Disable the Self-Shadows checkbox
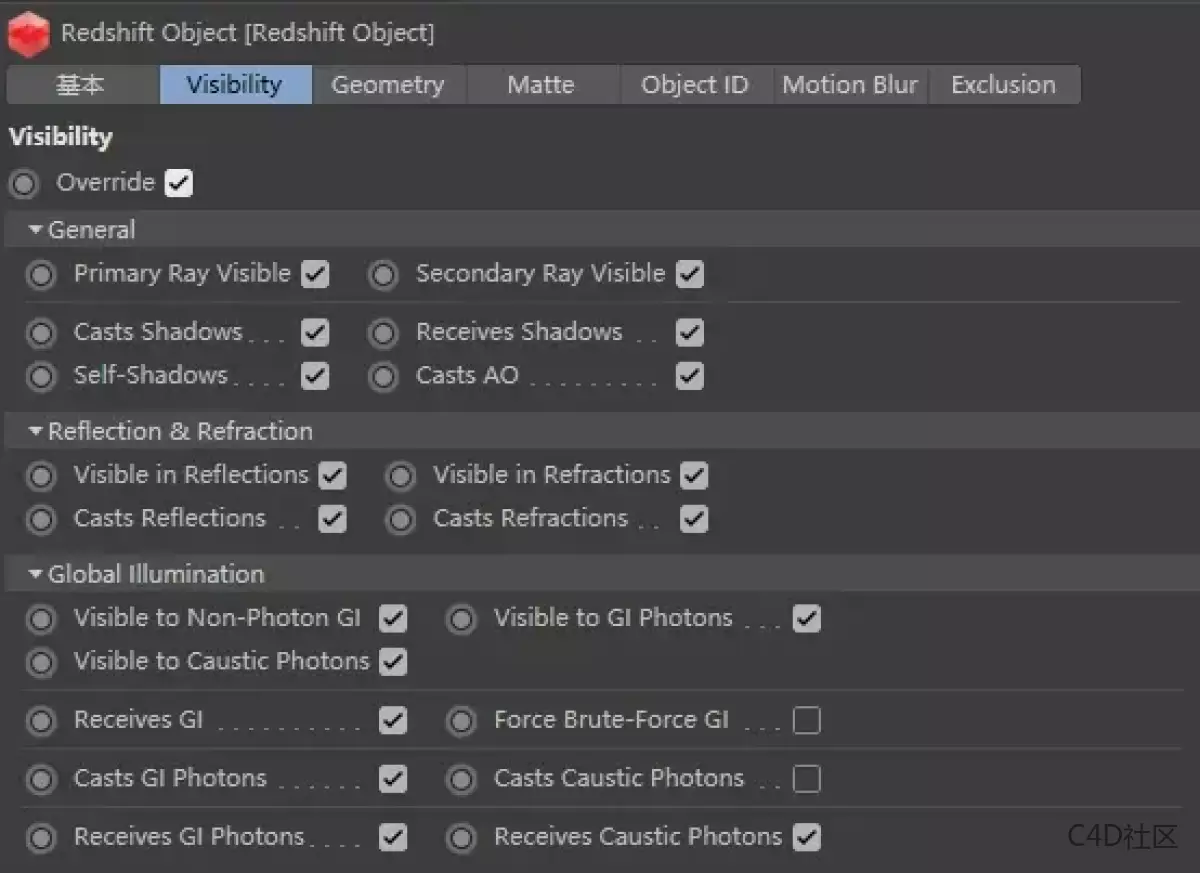This screenshot has width=1200, height=873. coord(315,376)
